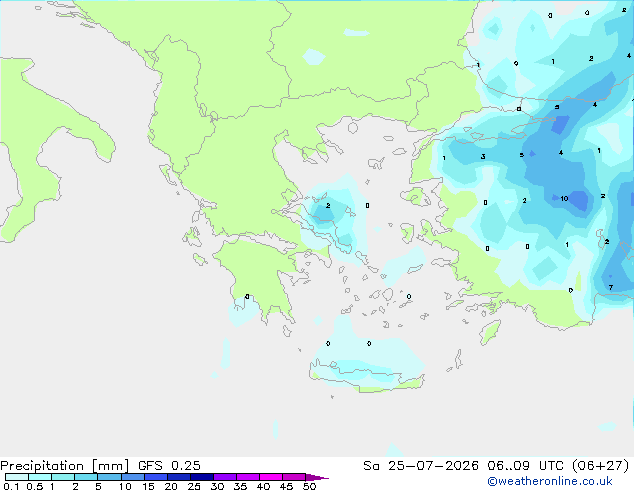Open the weatheronline.co.uk copyright link
The image size is (634, 490).
[550, 481]
